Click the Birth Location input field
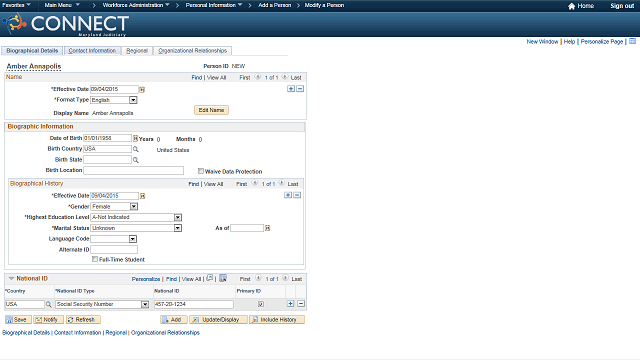 point(133,170)
